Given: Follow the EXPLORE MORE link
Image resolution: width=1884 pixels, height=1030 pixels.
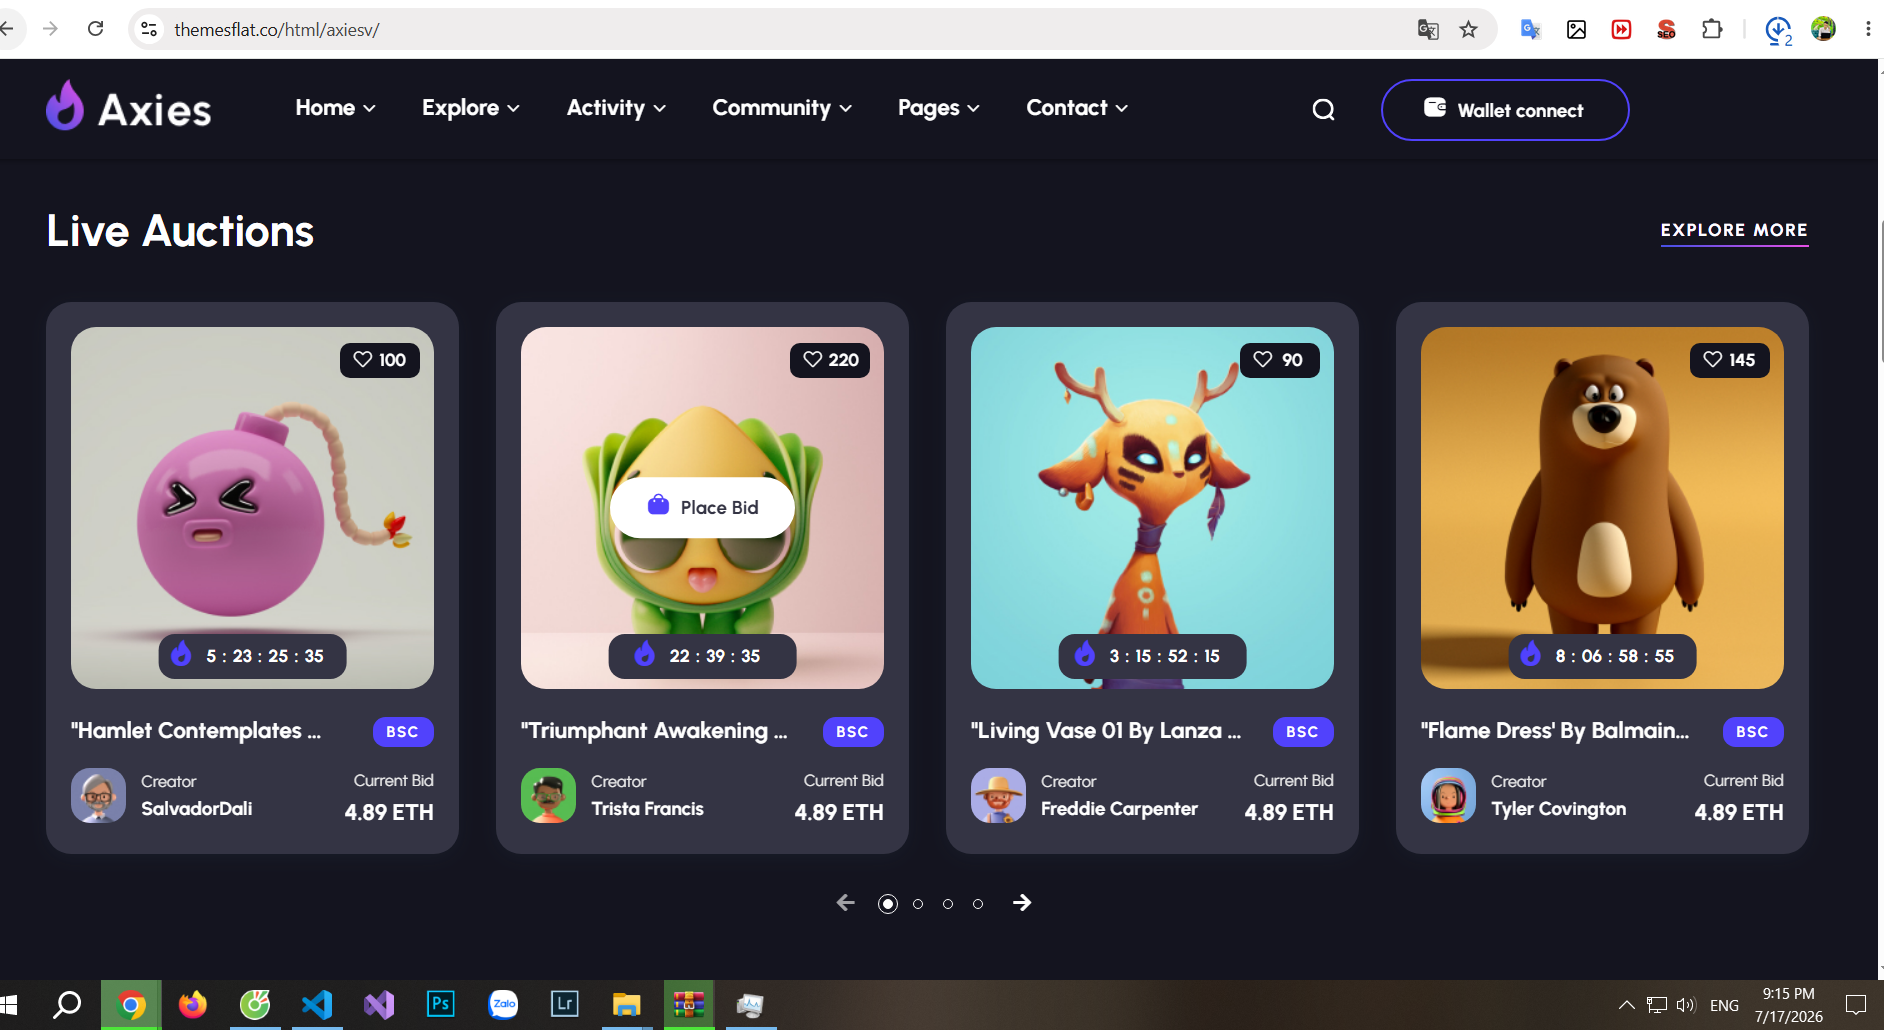Looking at the screenshot, I should pyautogui.click(x=1734, y=231).
